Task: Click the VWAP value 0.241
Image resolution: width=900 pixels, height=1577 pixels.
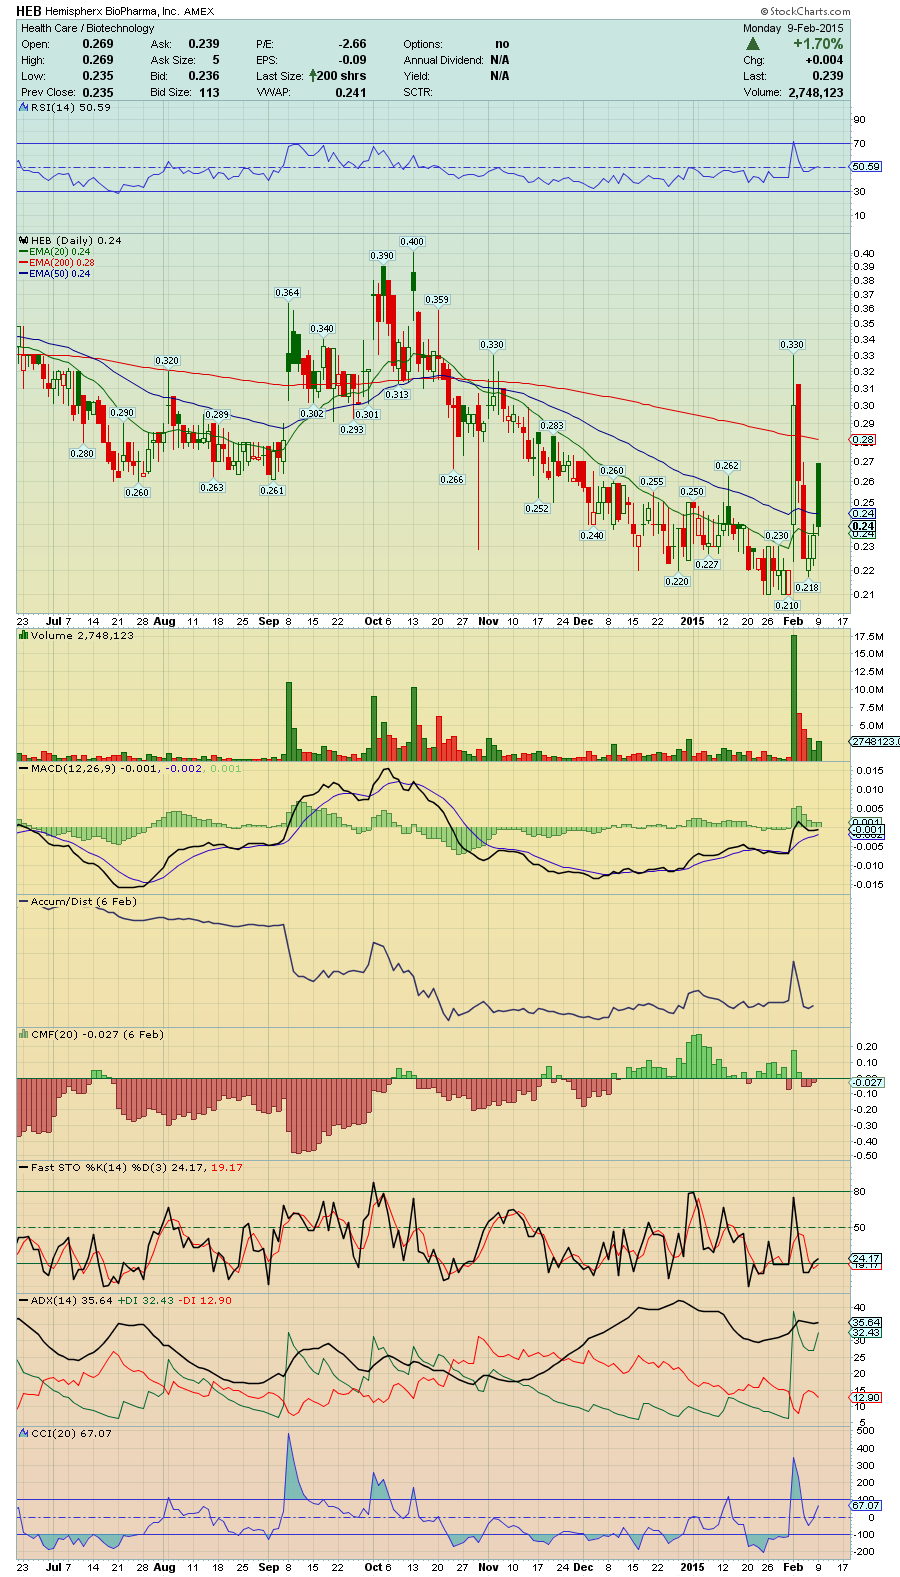Action: (x=351, y=92)
